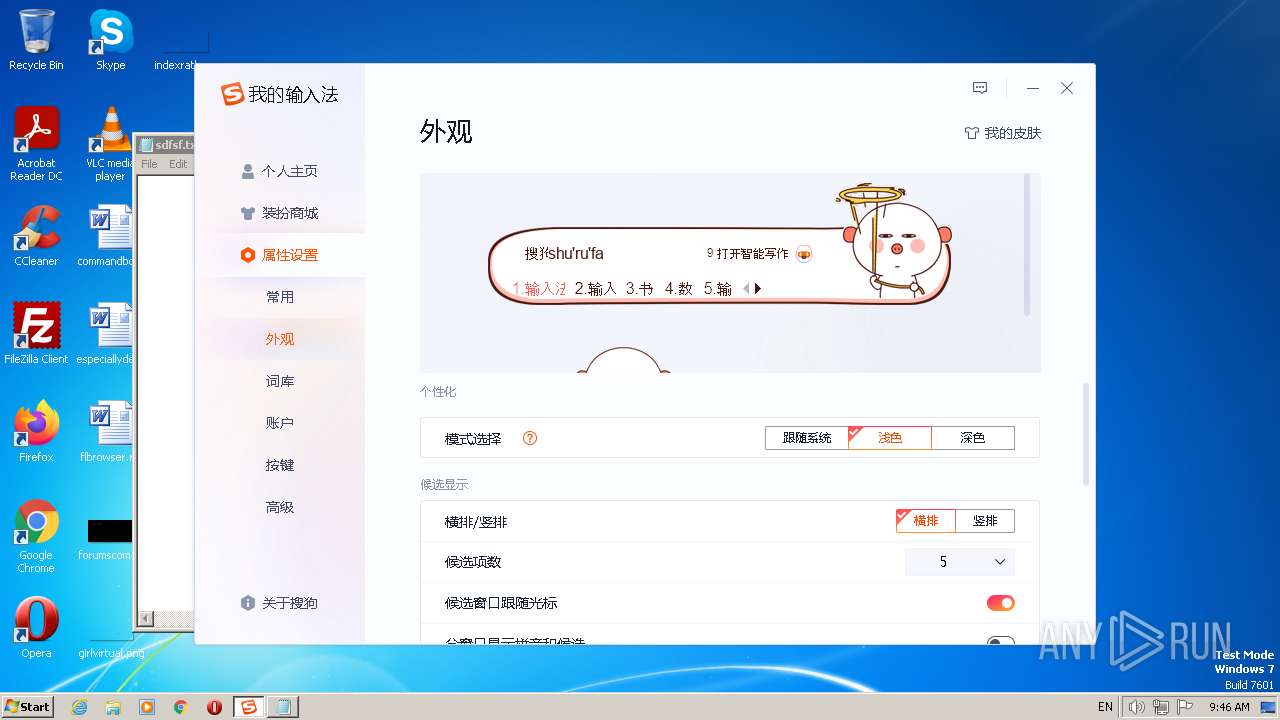Select Sogou input taskbar button

point(249,707)
